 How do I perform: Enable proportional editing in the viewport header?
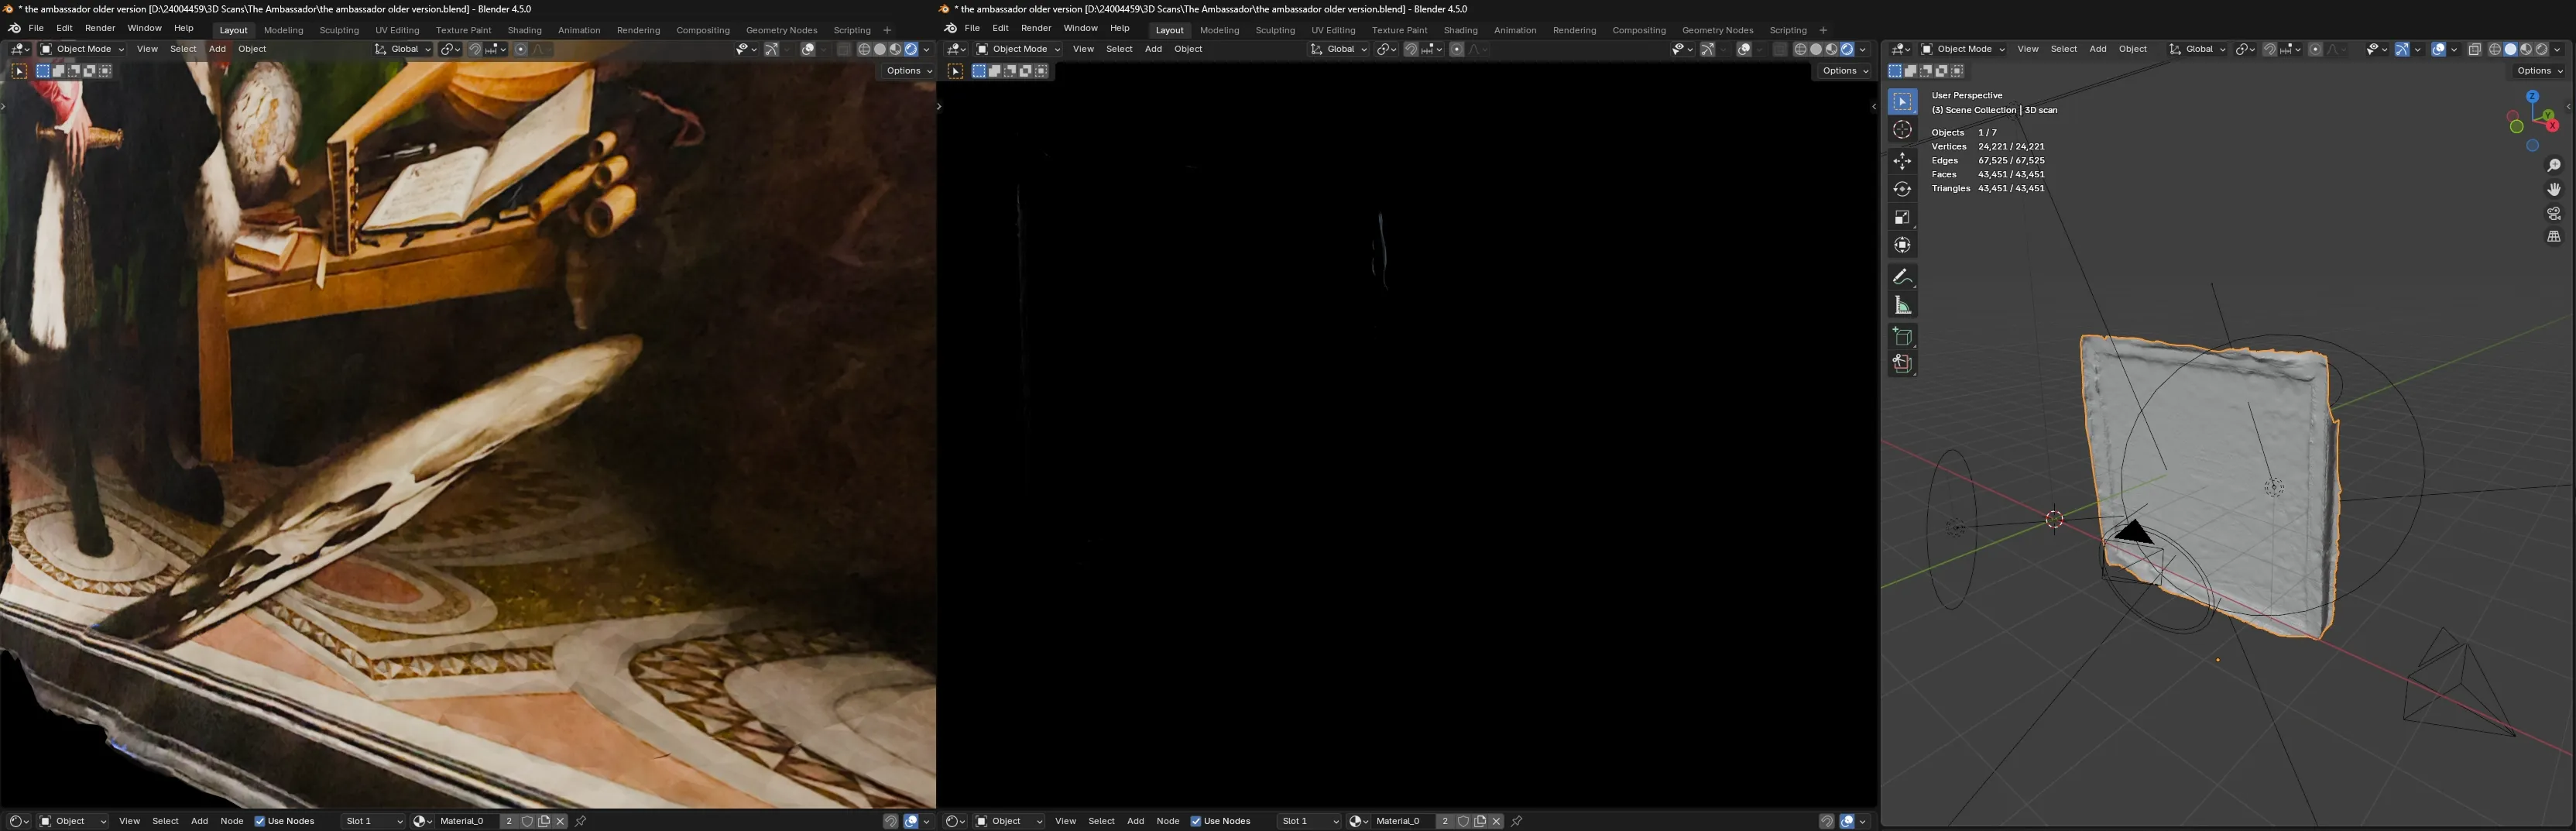[2314, 48]
